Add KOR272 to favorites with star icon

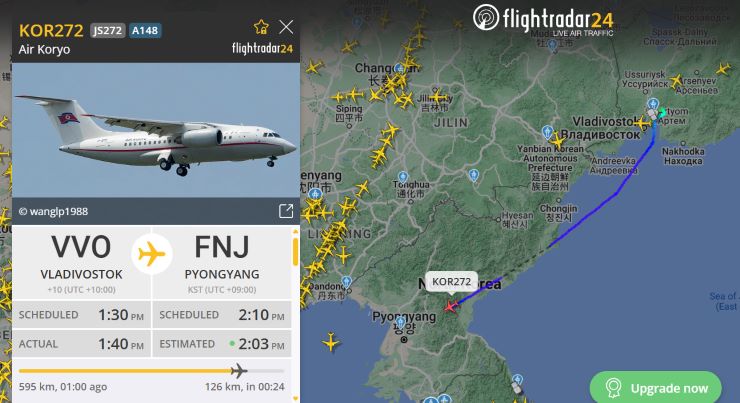(261, 27)
